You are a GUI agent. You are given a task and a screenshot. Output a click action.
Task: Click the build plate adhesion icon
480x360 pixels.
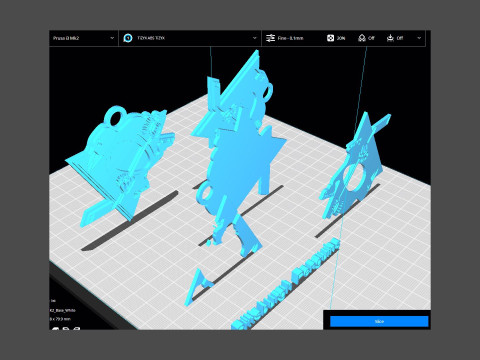pyautogui.click(x=390, y=38)
